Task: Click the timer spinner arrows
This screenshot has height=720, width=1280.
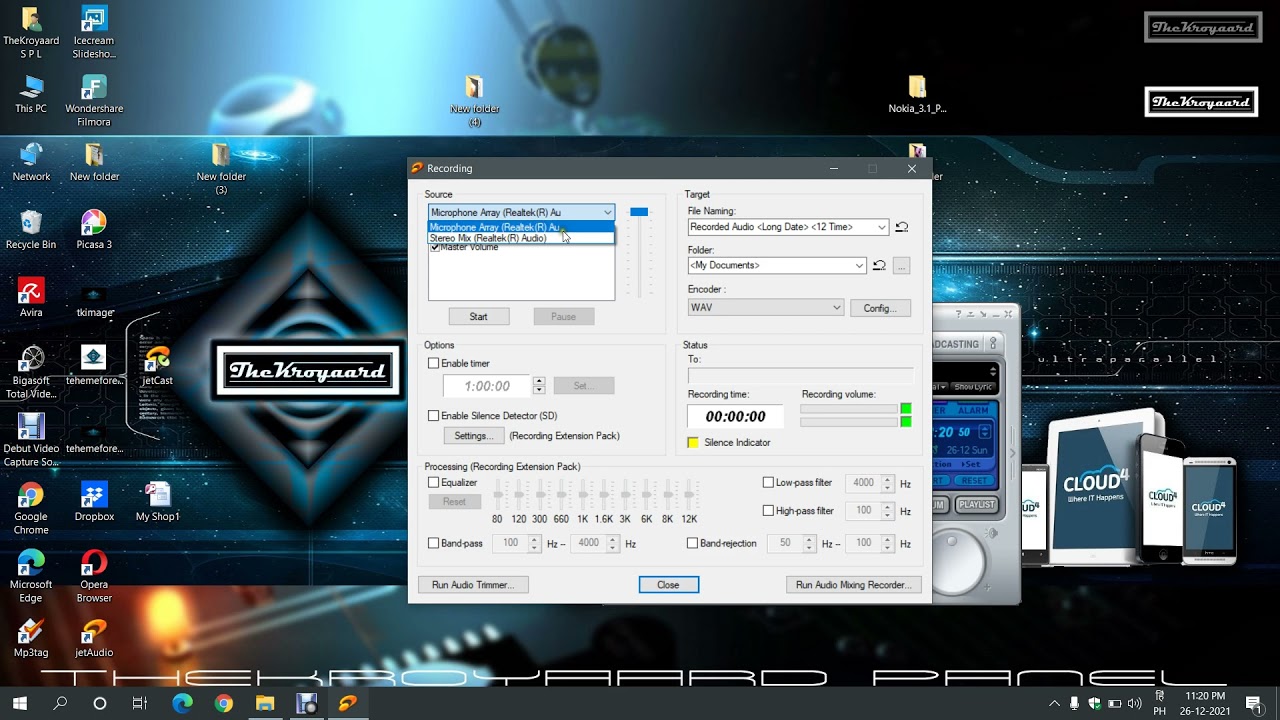Action: [x=539, y=386]
